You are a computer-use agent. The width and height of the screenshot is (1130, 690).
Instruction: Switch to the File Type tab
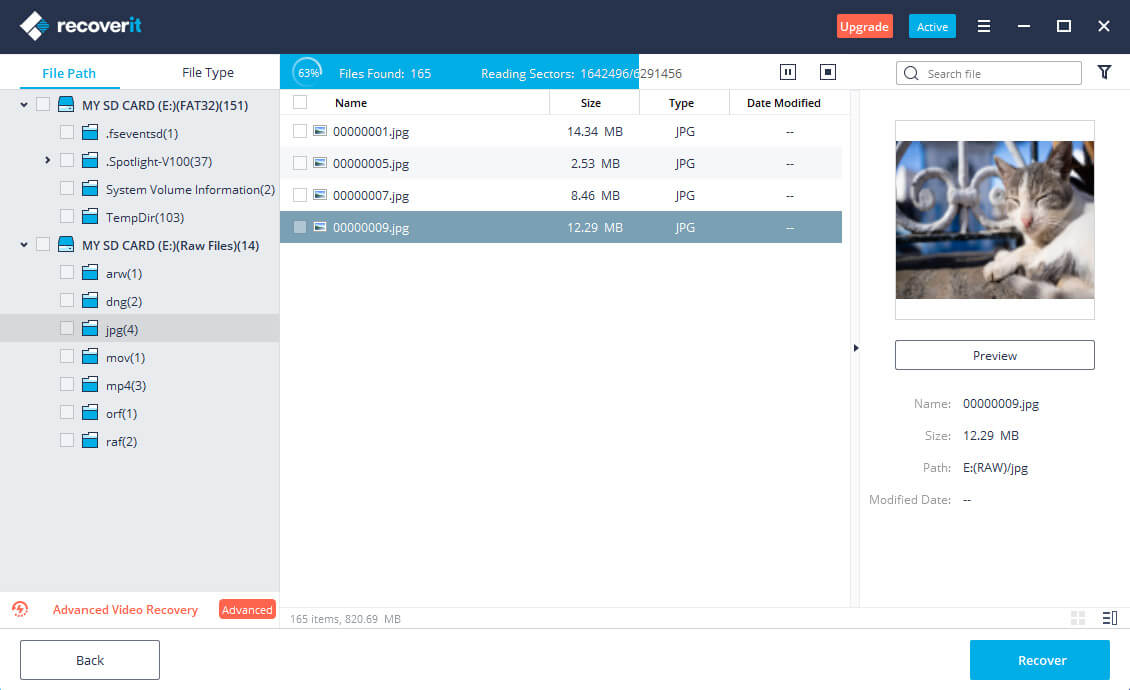click(x=208, y=73)
